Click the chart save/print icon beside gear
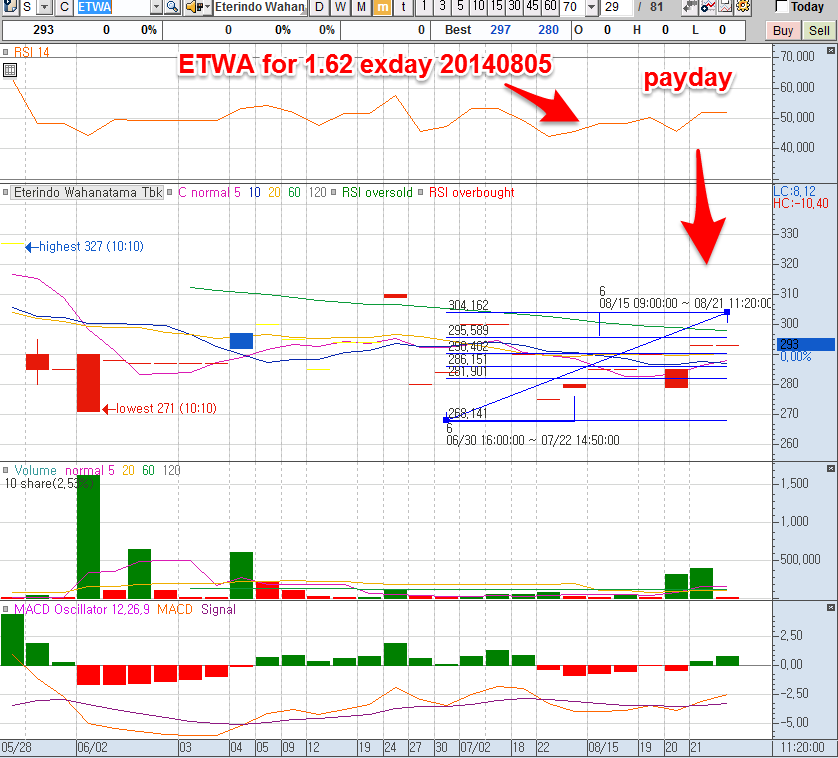838x758 pixels. point(725,7)
